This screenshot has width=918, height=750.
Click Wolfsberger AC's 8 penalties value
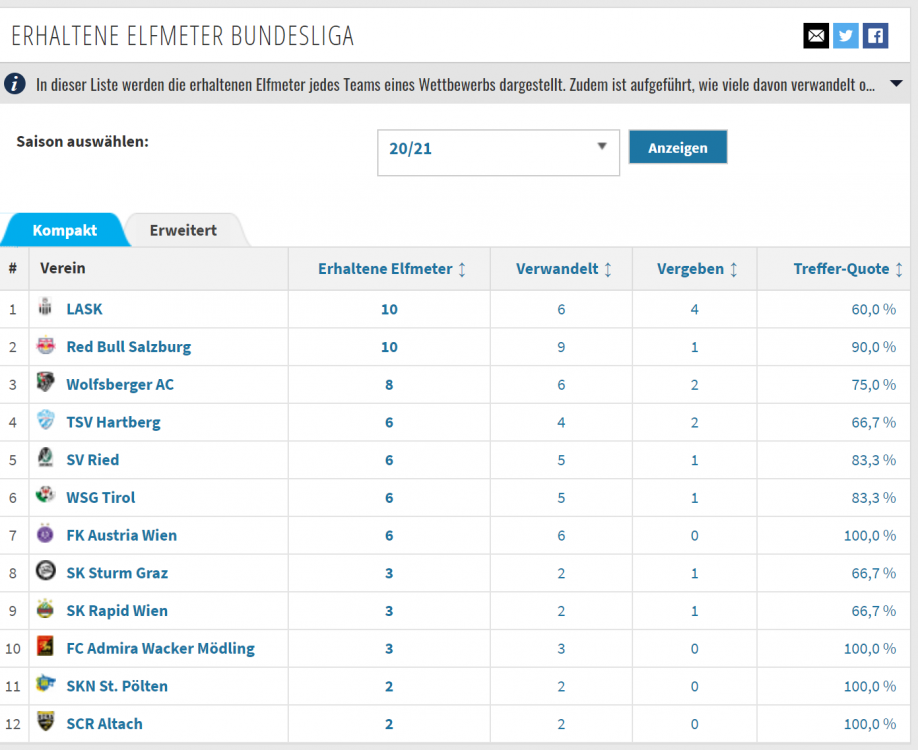click(x=389, y=385)
